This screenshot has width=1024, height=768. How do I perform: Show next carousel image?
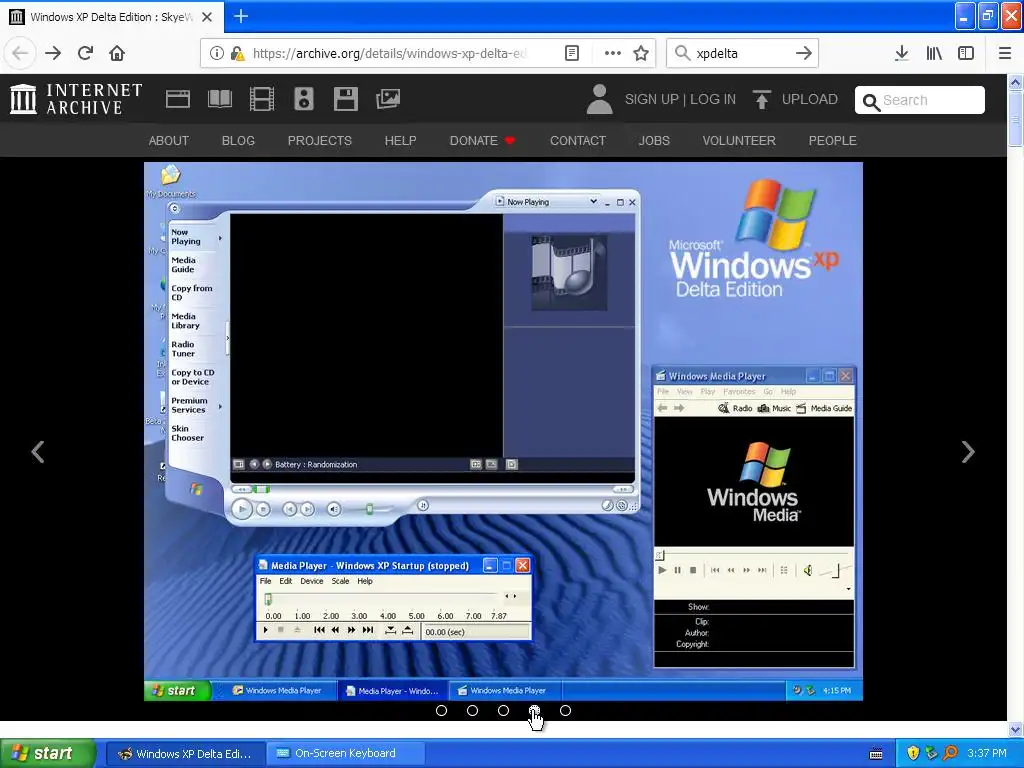(x=968, y=452)
